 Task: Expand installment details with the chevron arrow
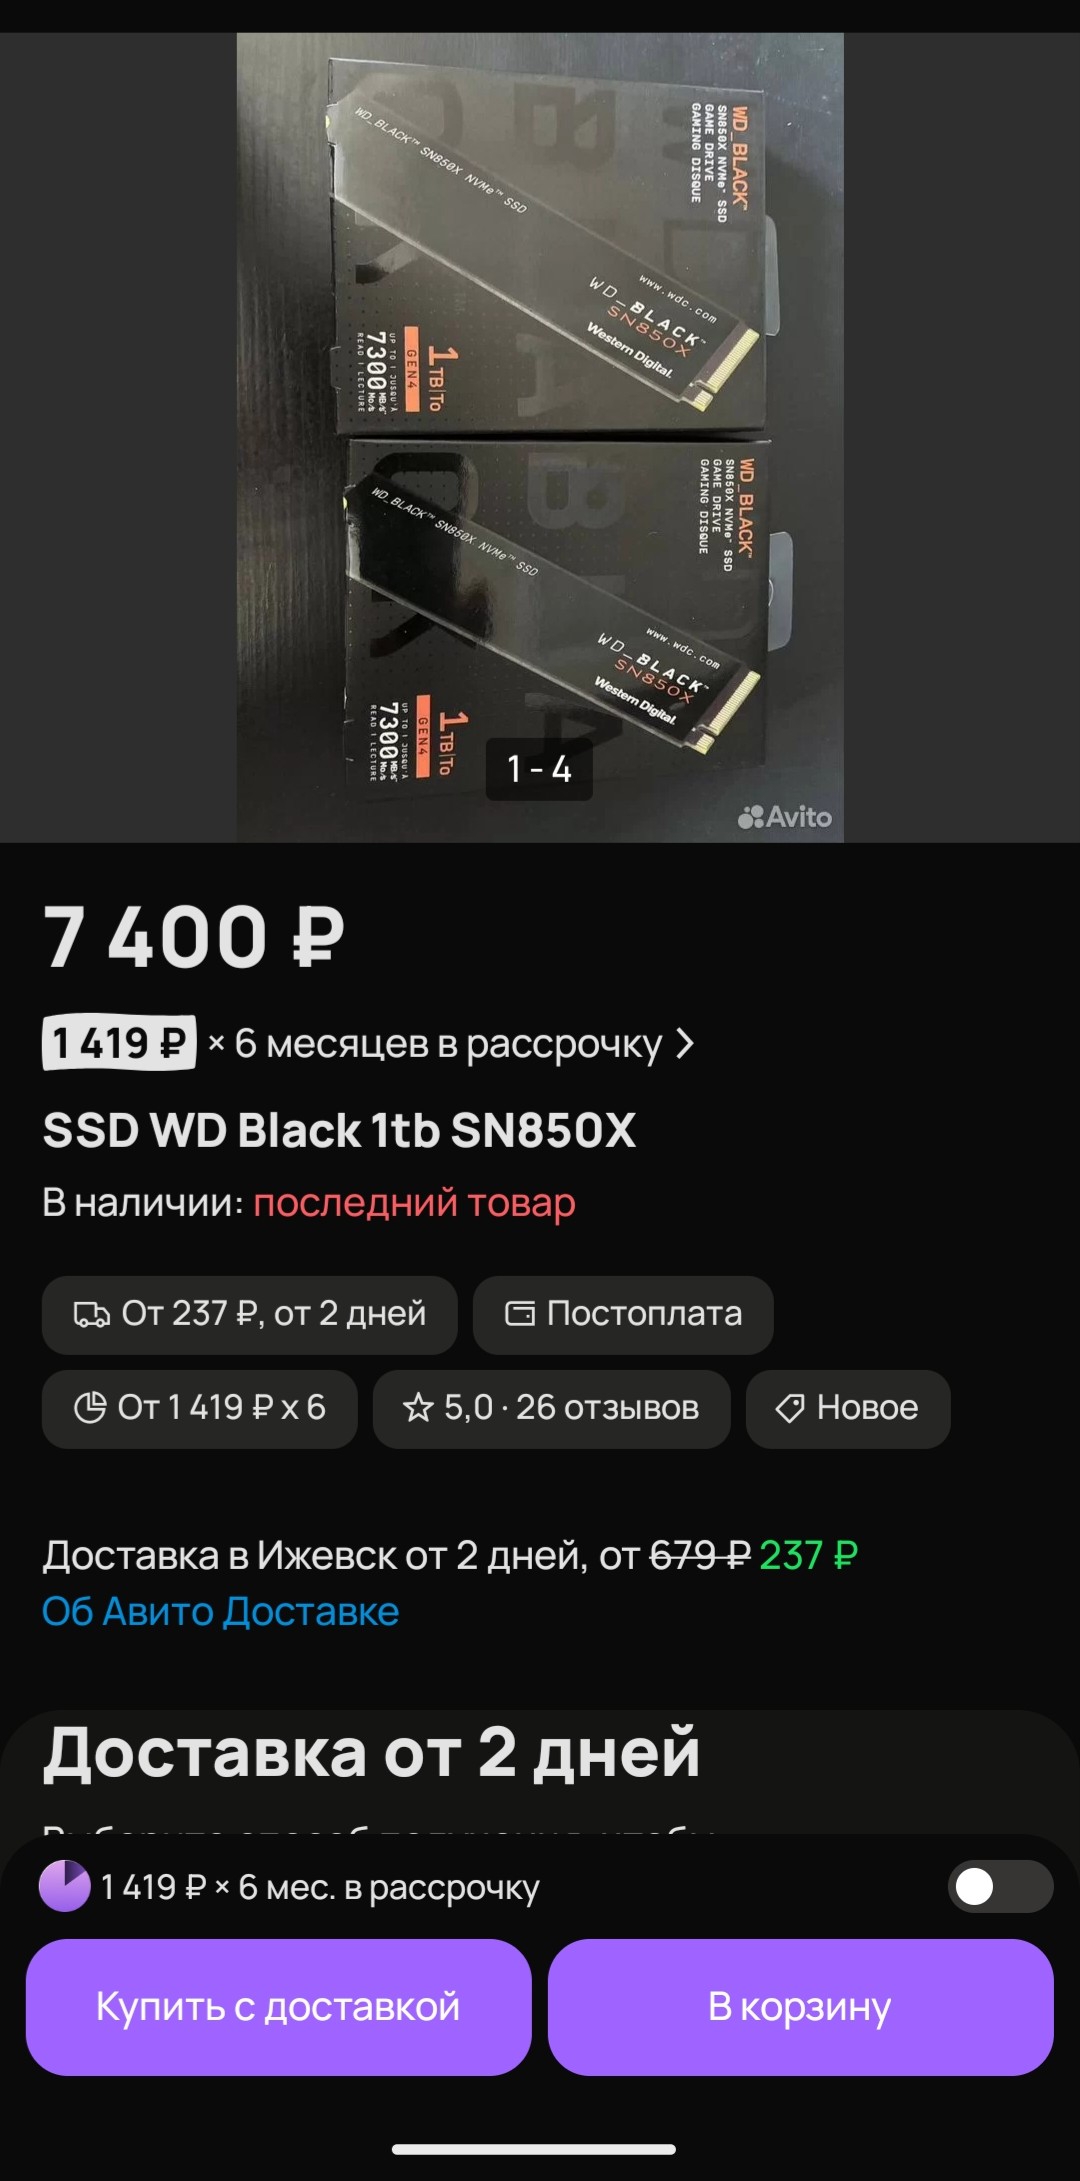[x=685, y=1043]
